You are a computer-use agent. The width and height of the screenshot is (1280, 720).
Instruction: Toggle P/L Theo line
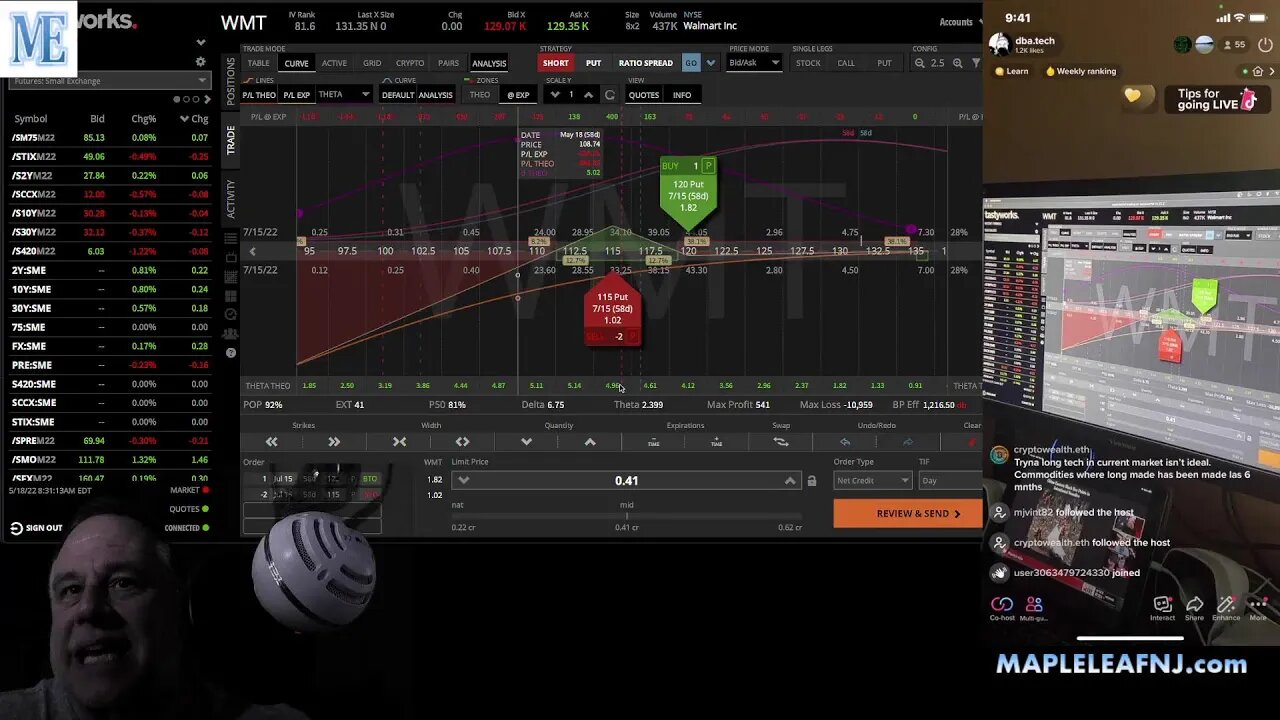click(259, 95)
